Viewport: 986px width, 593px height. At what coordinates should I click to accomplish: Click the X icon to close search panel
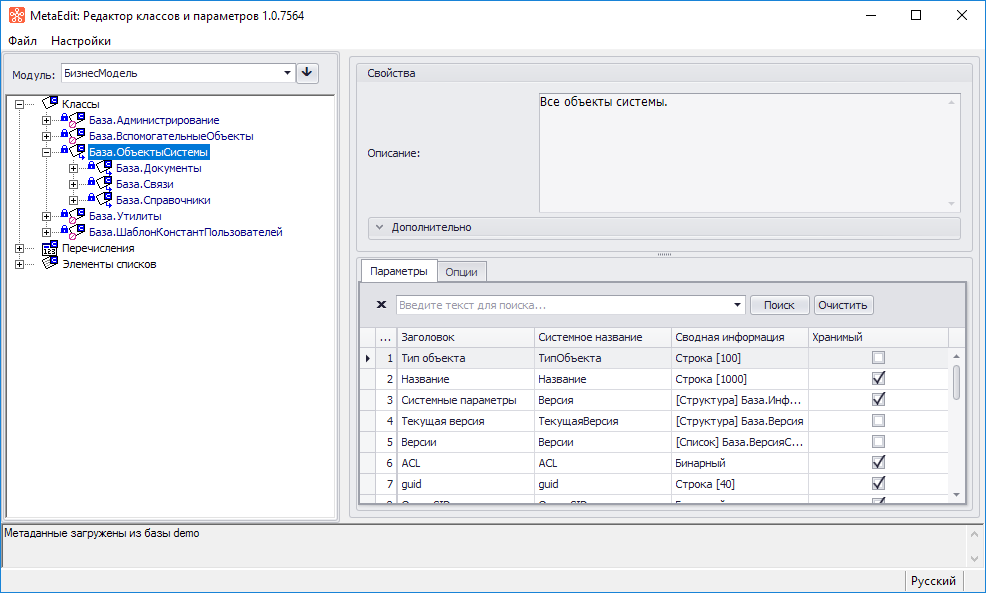click(x=381, y=305)
